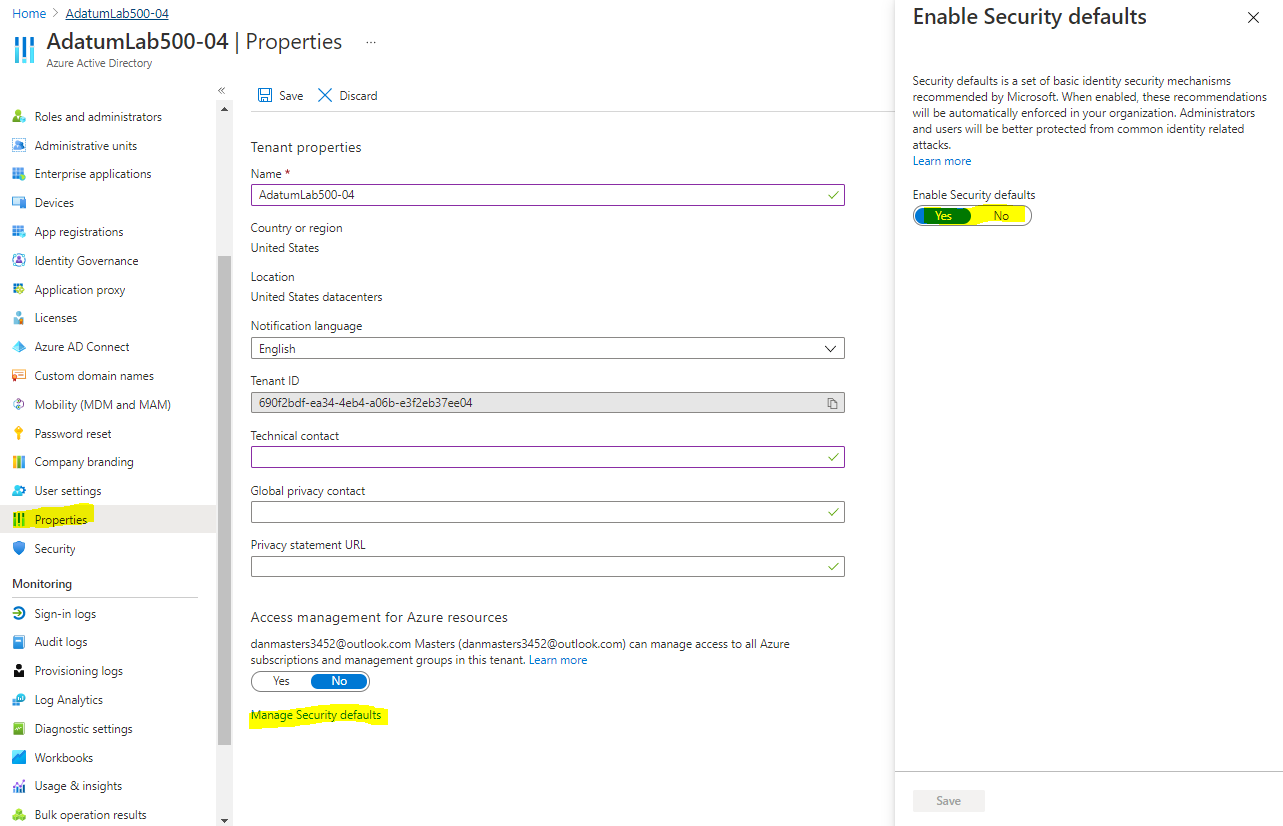Click the Manage Security defaults link
Image resolution: width=1283 pixels, height=826 pixels.
(317, 715)
